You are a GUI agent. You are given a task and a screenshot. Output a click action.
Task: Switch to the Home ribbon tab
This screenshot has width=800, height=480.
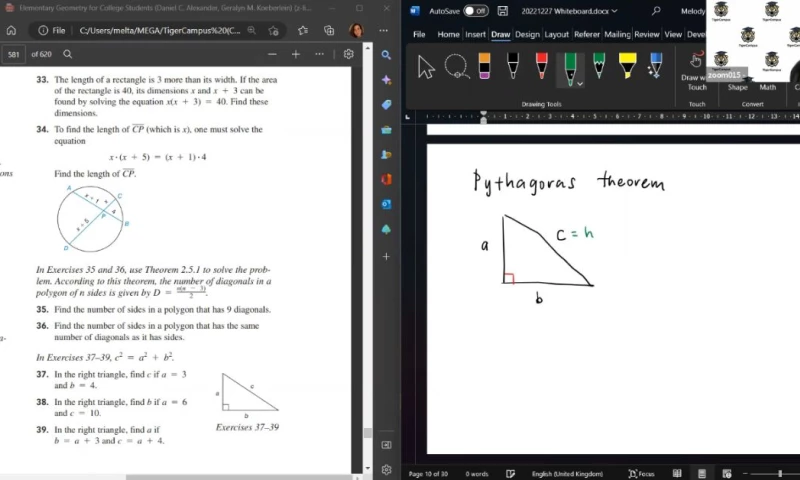[448, 34]
